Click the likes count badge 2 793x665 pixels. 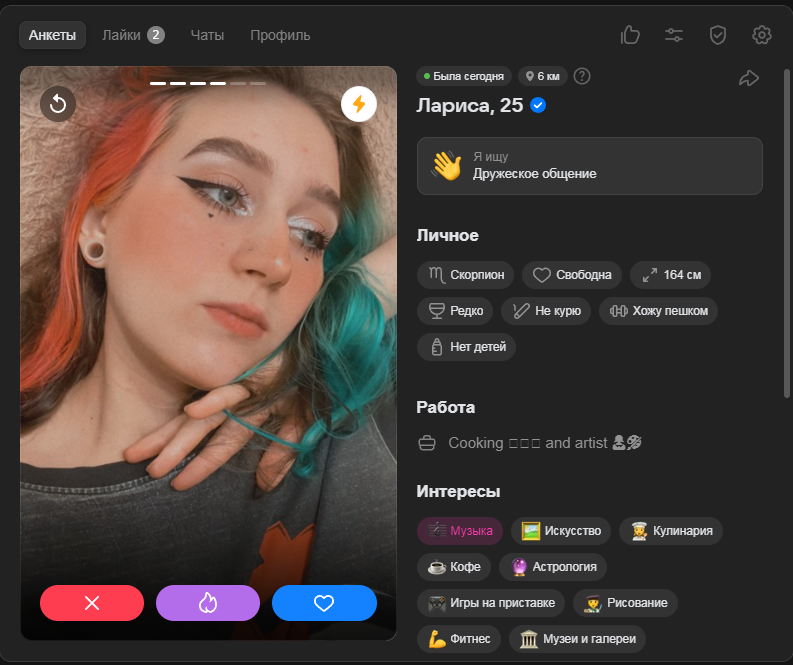point(156,35)
